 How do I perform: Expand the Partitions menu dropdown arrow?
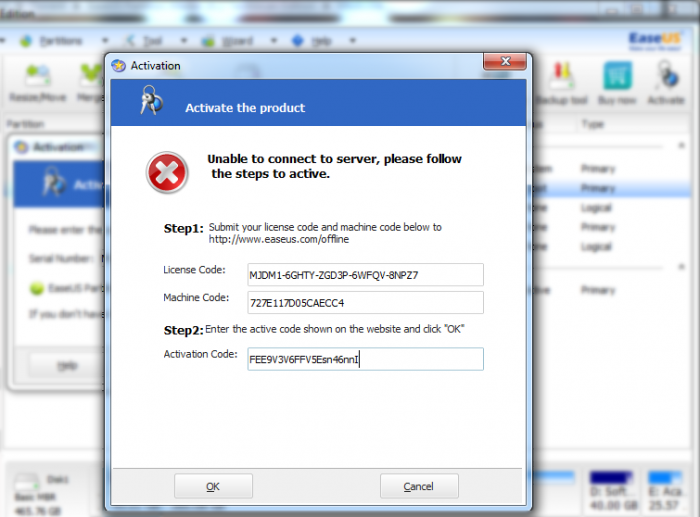(x=105, y=41)
